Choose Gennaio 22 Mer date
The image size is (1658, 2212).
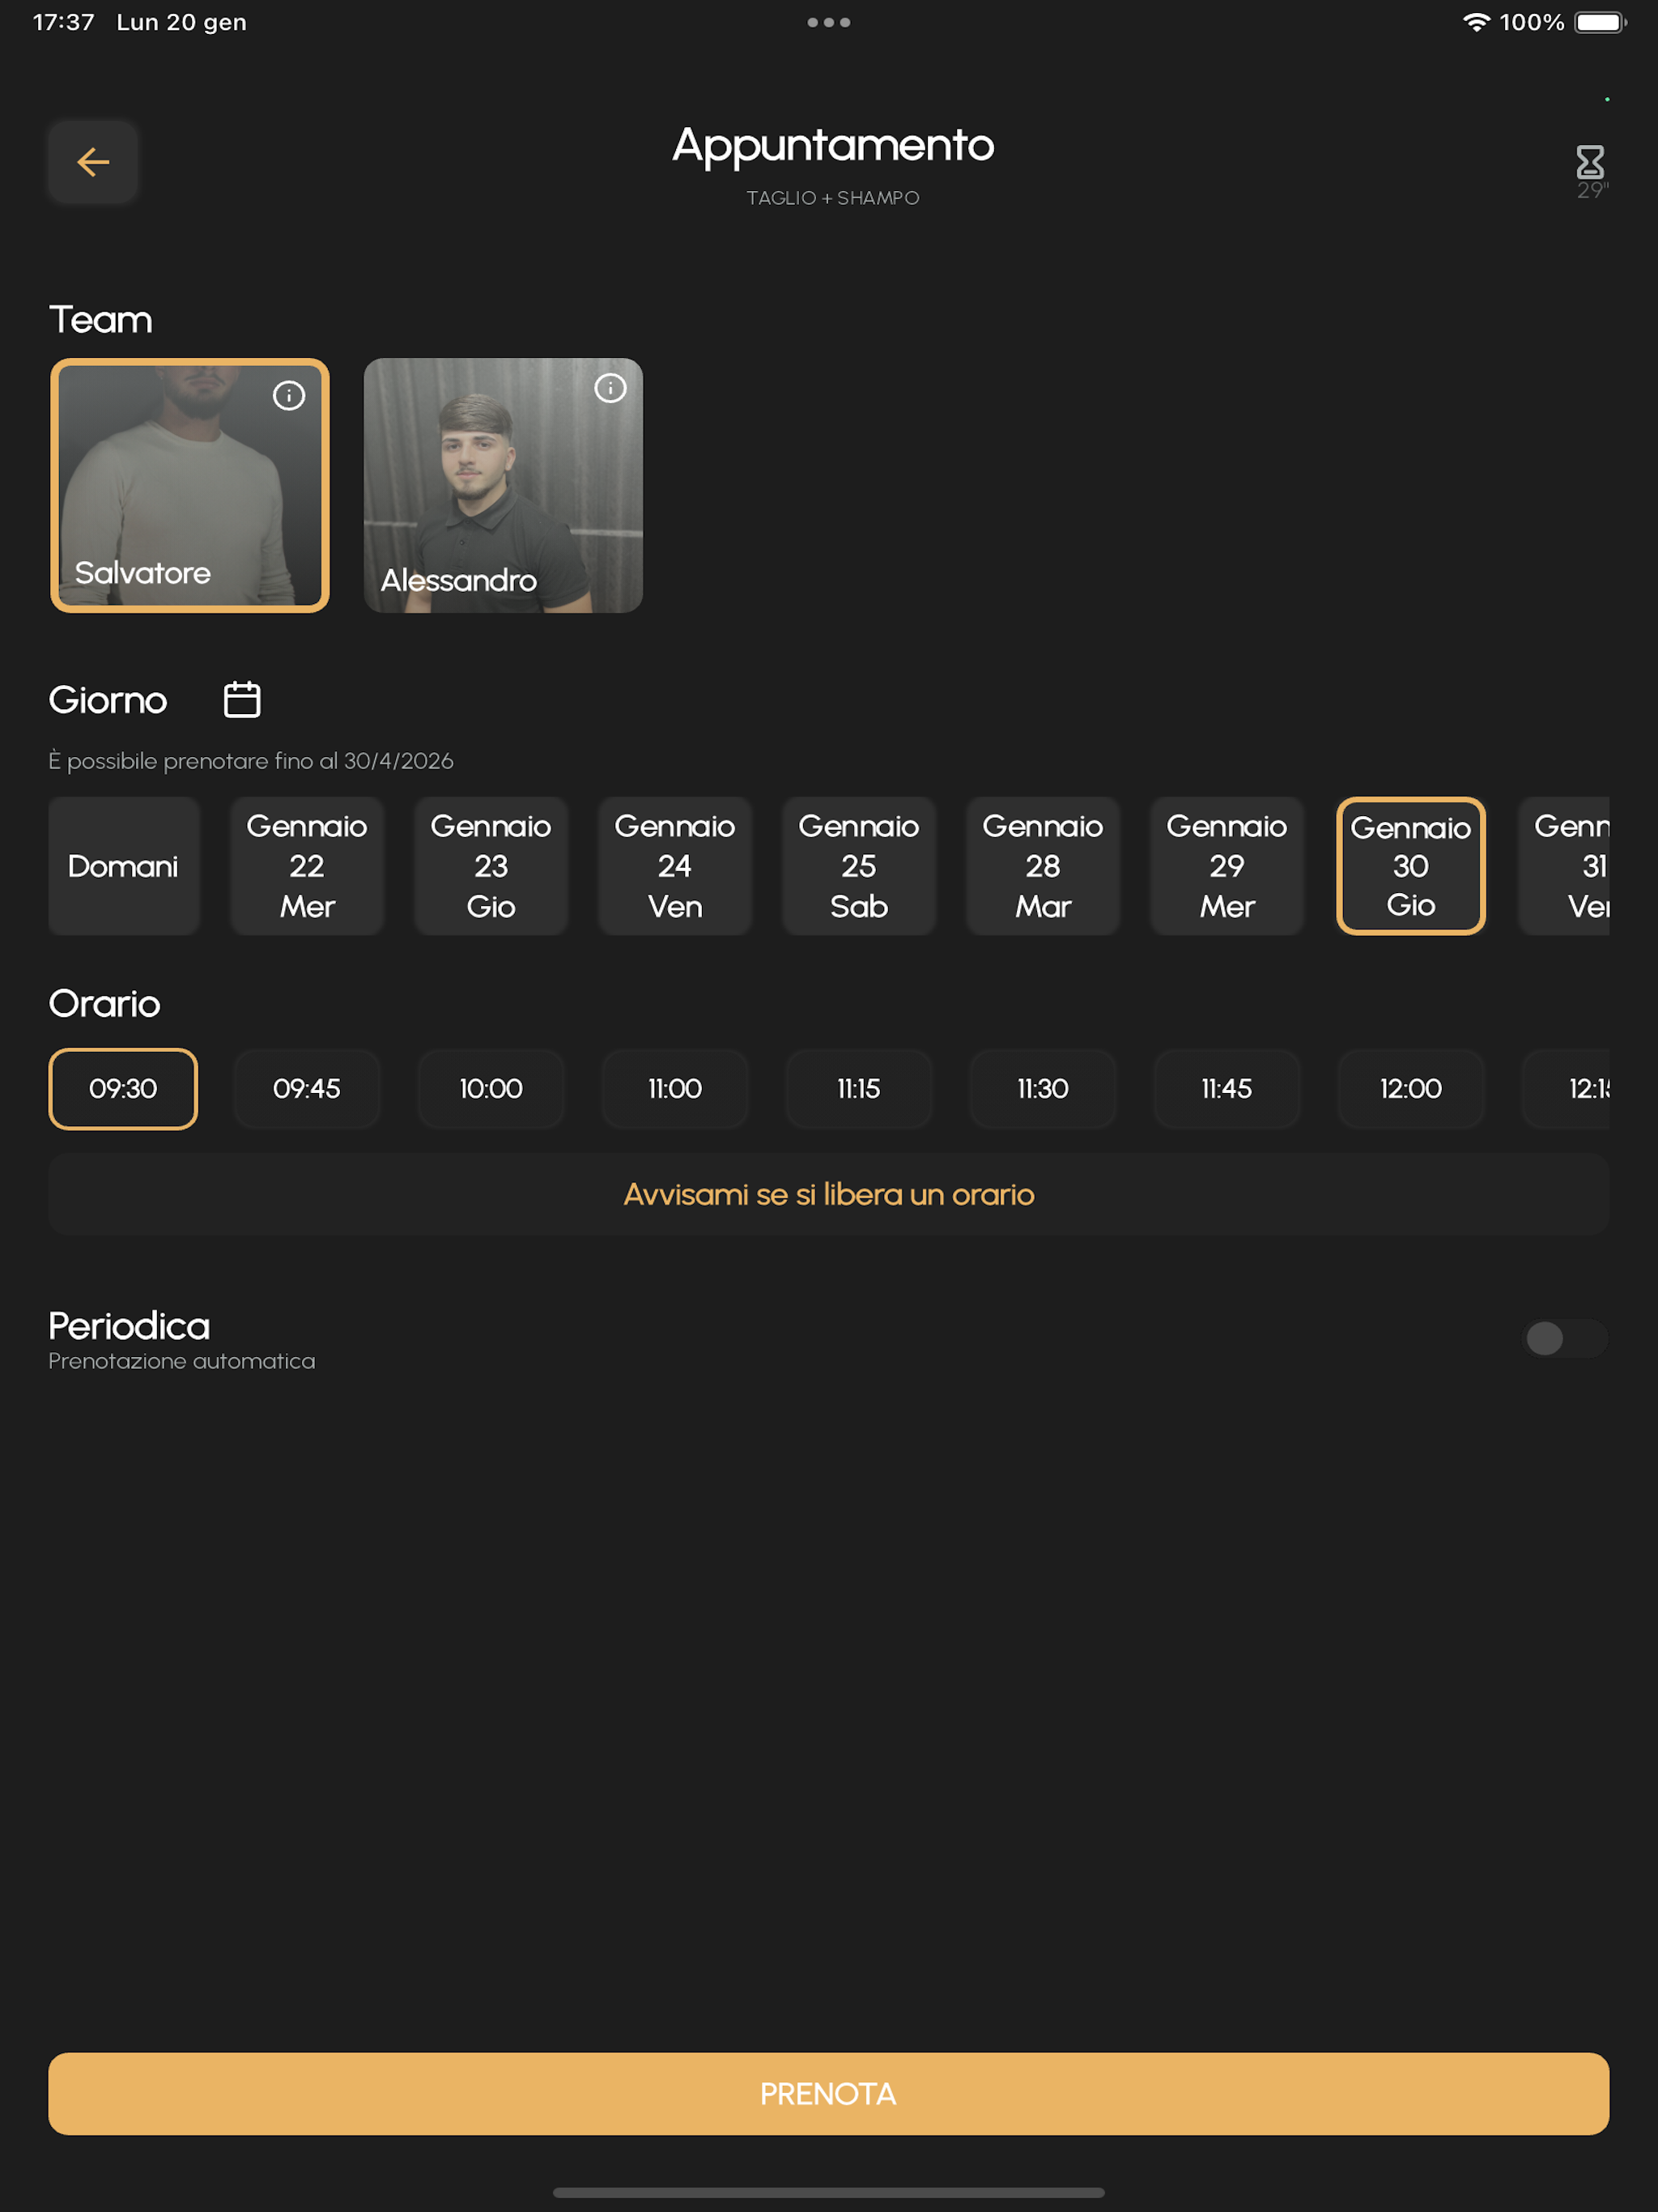tap(307, 866)
